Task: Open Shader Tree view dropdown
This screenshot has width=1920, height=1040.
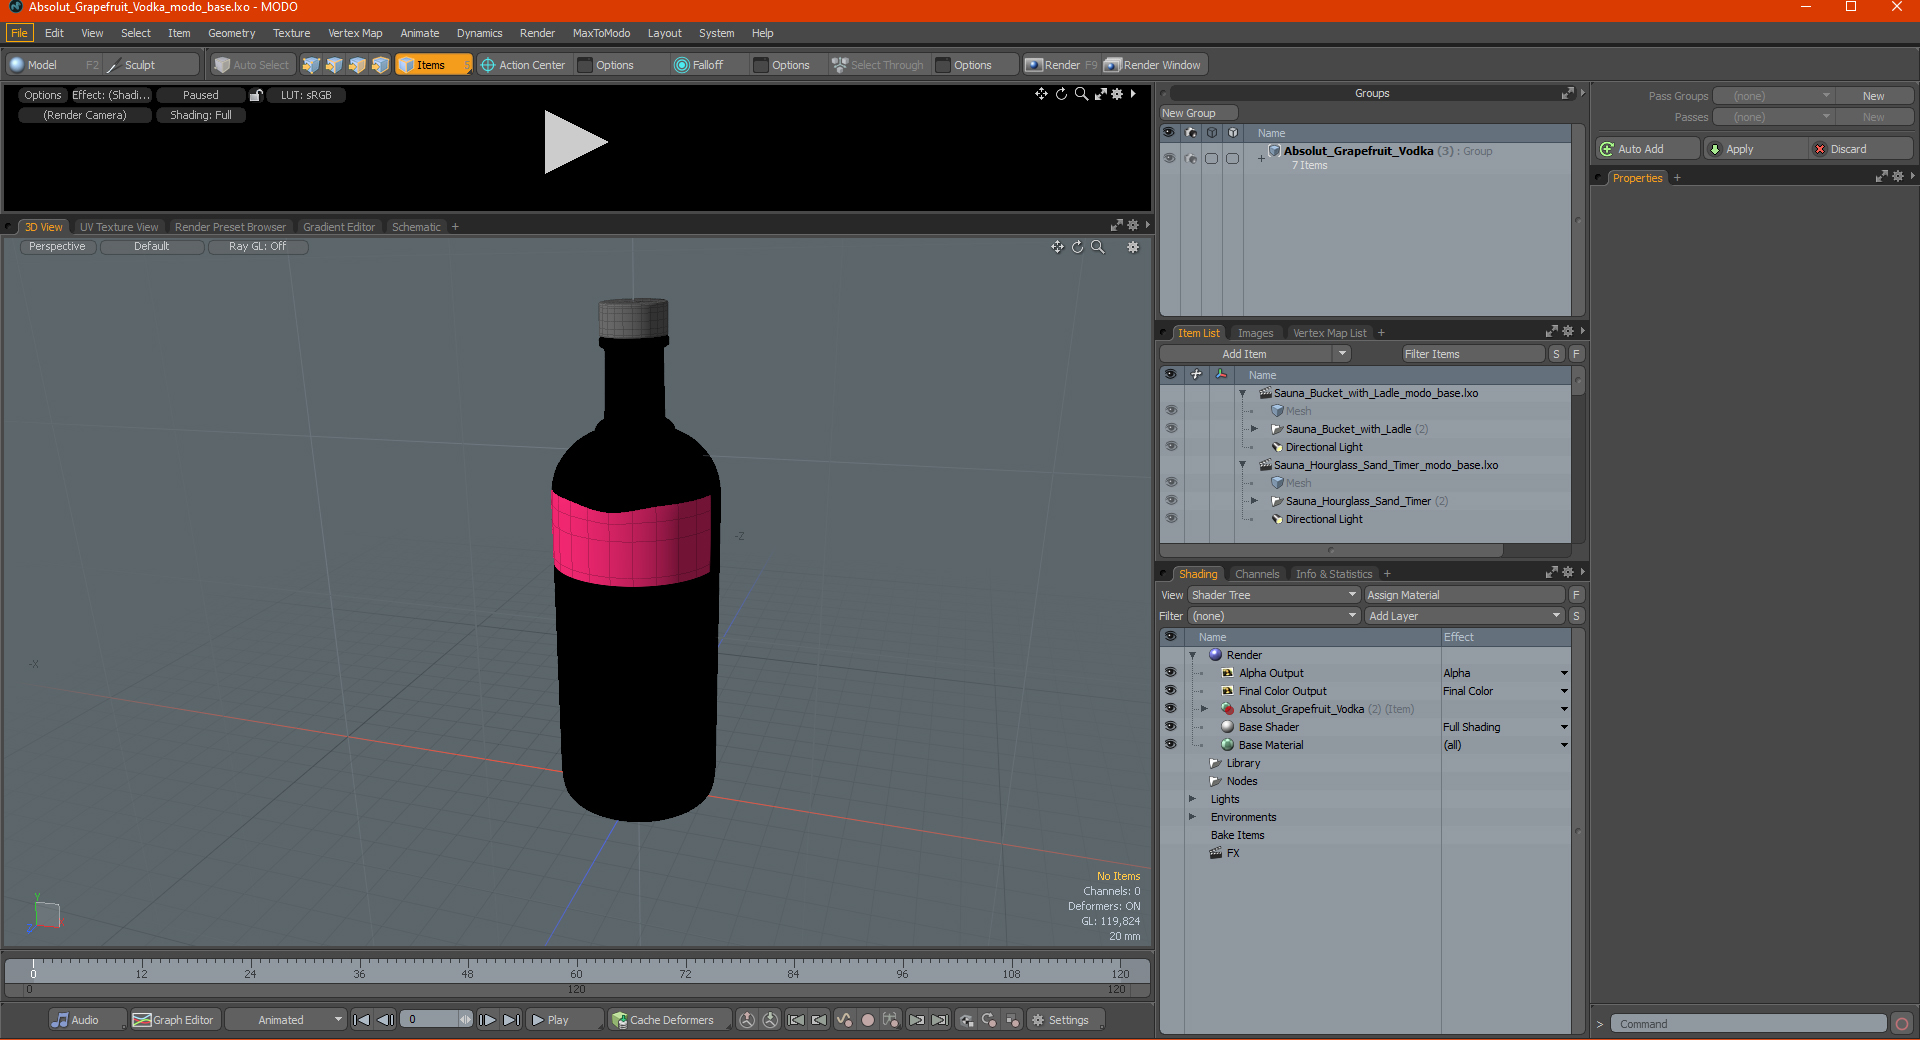Action: [x=1274, y=595]
